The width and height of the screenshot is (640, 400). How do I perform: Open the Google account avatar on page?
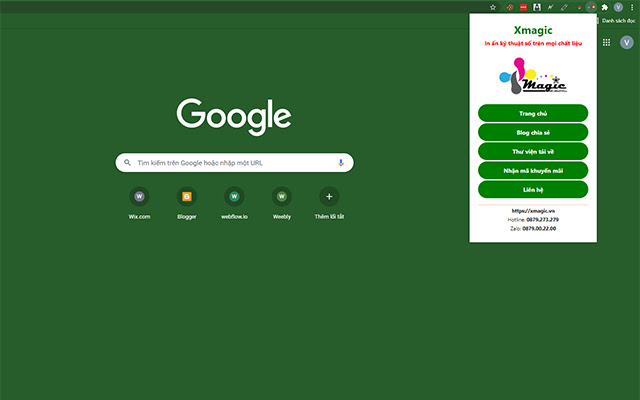[627, 42]
